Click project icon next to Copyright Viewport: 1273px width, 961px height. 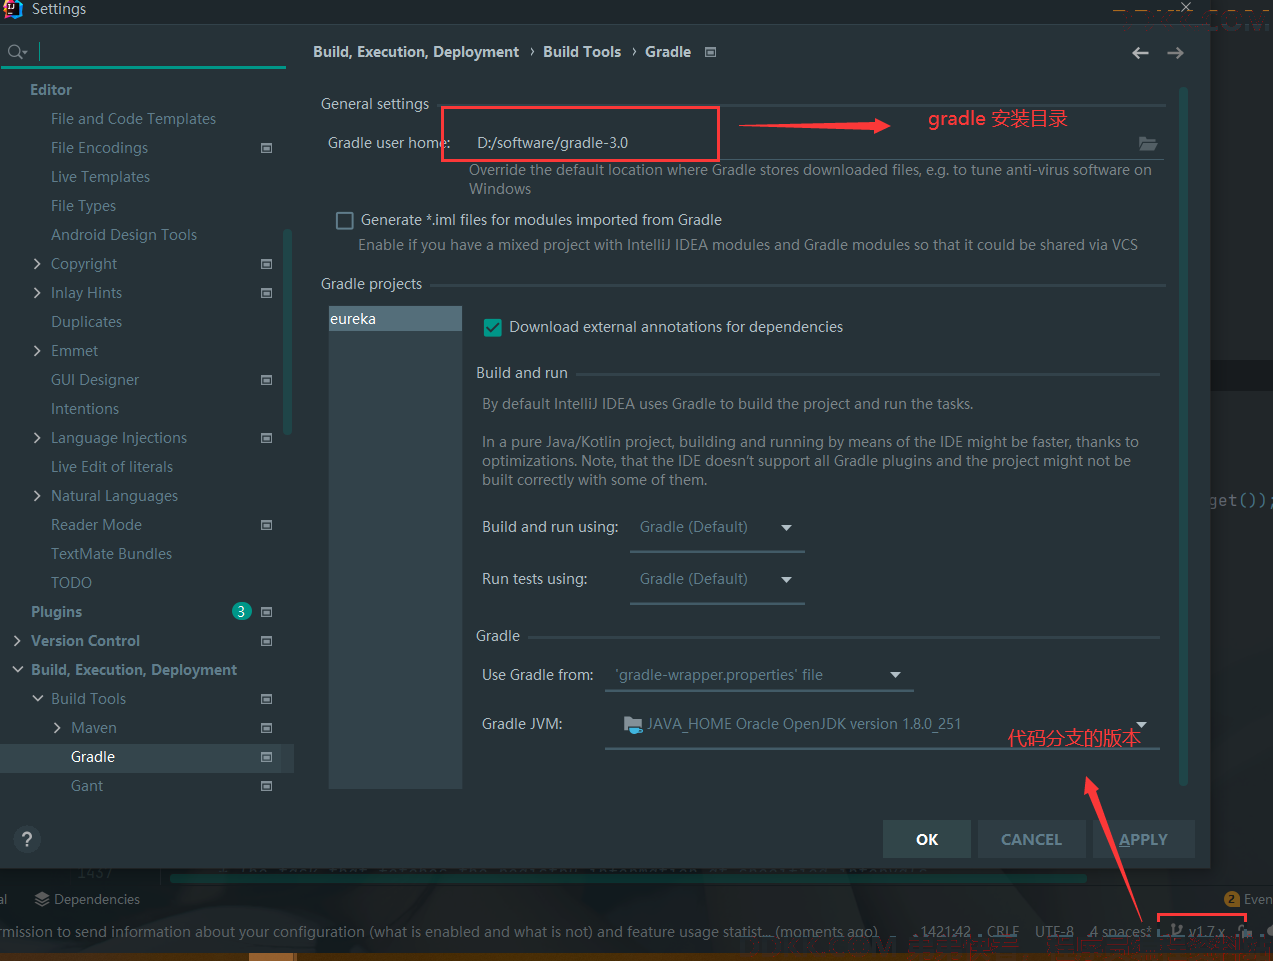tap(266, 264)
